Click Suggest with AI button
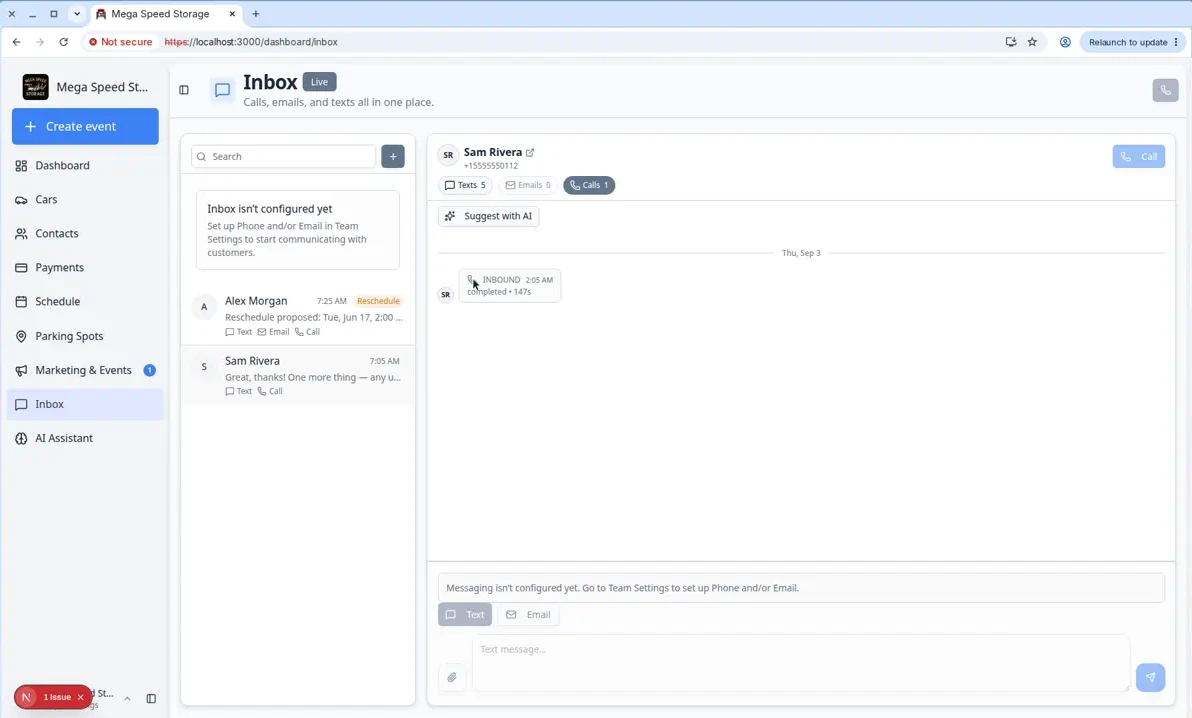1192x718 pixels. pos(489,216)
